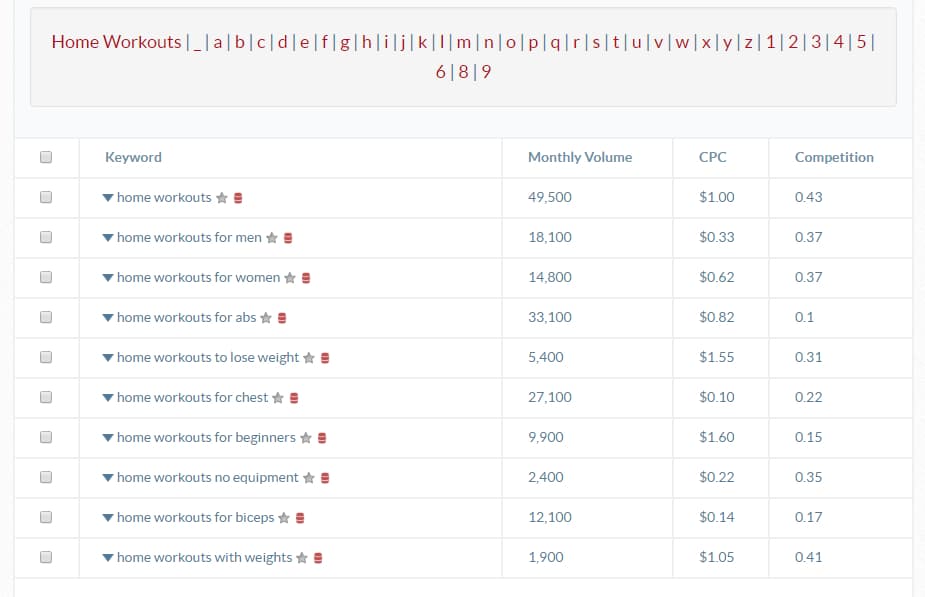
Task: Click the red database icon for 'home workouts for men'
Action: tap(288, 238)
